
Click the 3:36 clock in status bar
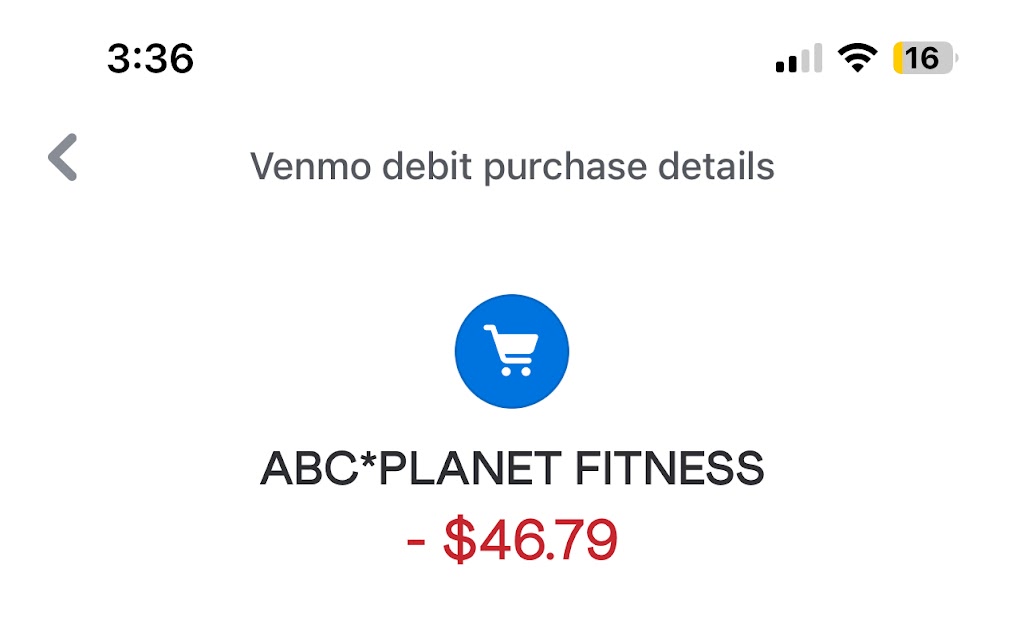click(150, 59)
